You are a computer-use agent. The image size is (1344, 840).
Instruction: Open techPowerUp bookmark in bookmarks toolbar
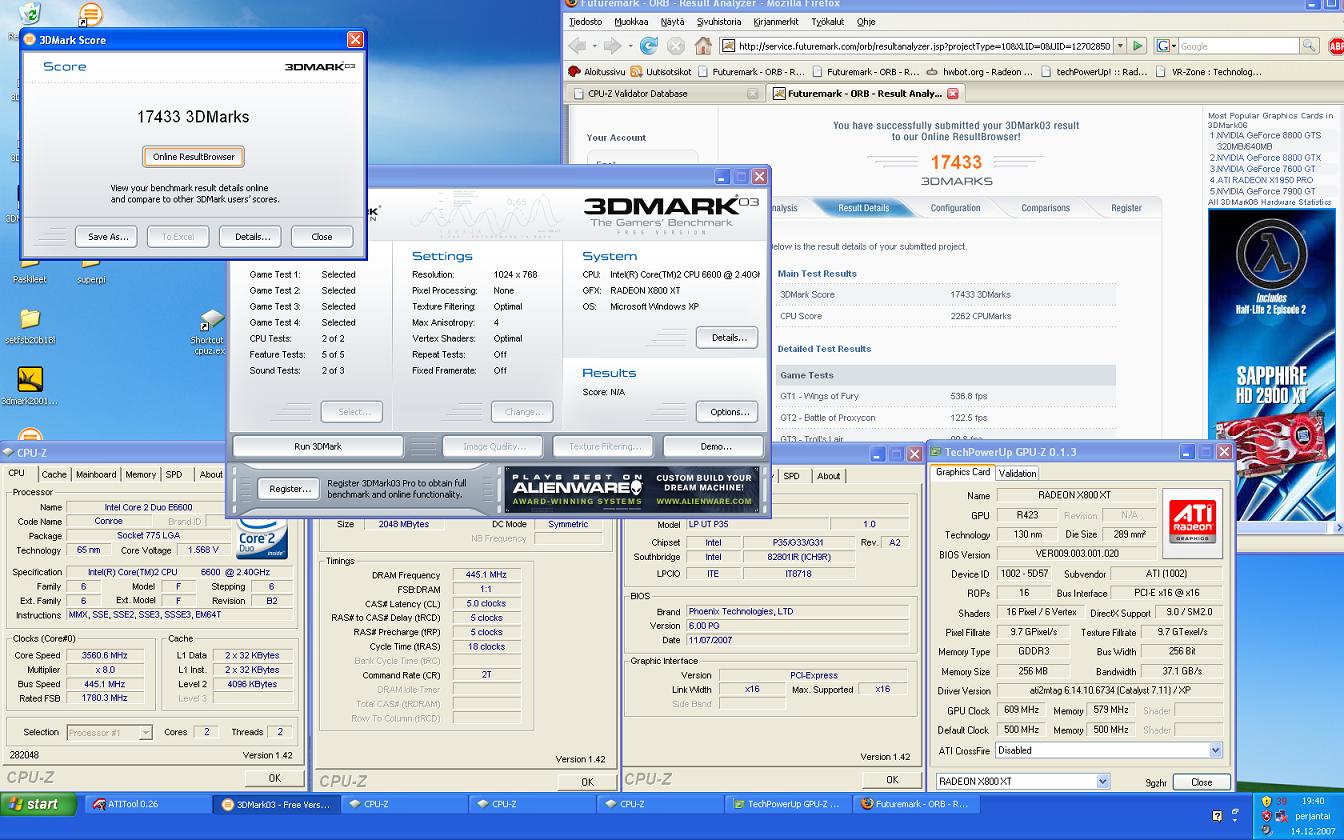tap(1094, 72)
